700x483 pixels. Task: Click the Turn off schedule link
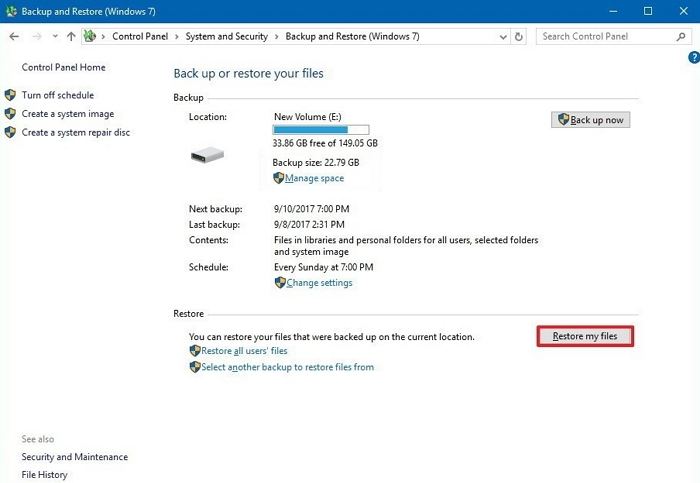pyautogui.click(x=58, y=95)
